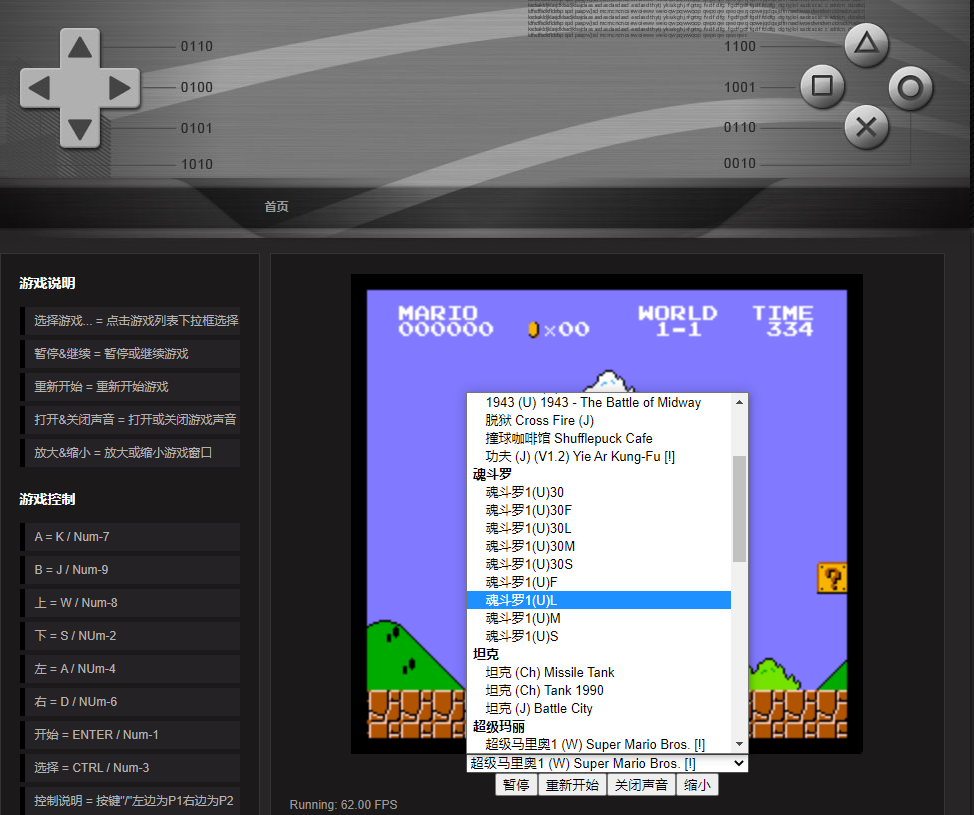Viewport: 974px width, 815px height.
Task: Click the D-pad up arrow
Action: 80,48
